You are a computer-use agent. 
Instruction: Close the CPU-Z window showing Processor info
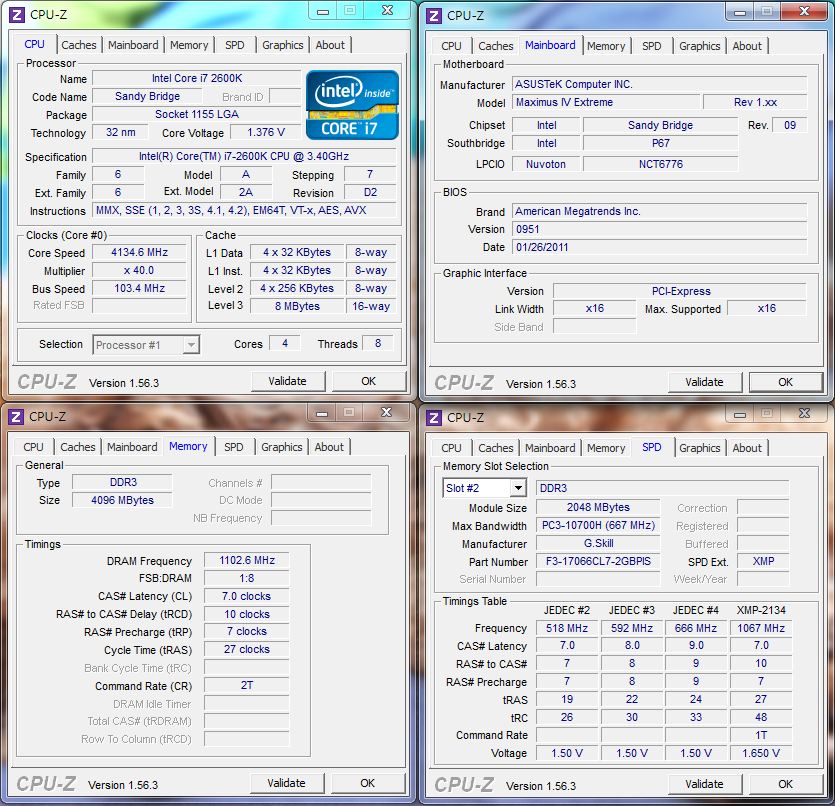[x=388, y=10]
